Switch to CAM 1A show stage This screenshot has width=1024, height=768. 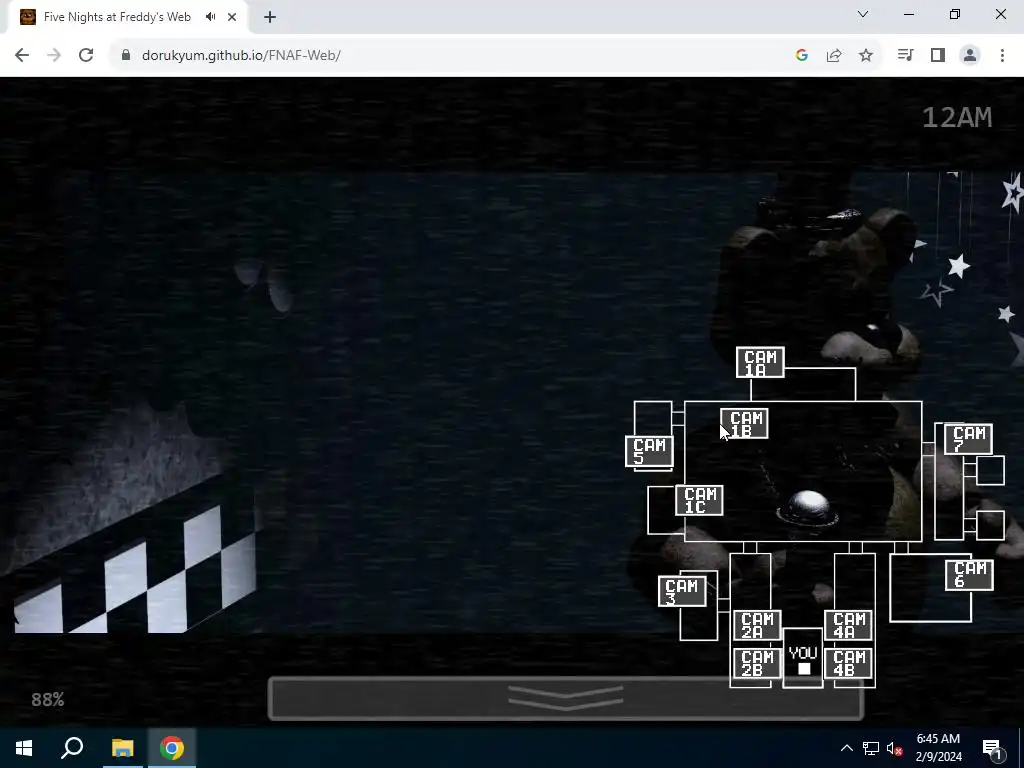(760, 362)
